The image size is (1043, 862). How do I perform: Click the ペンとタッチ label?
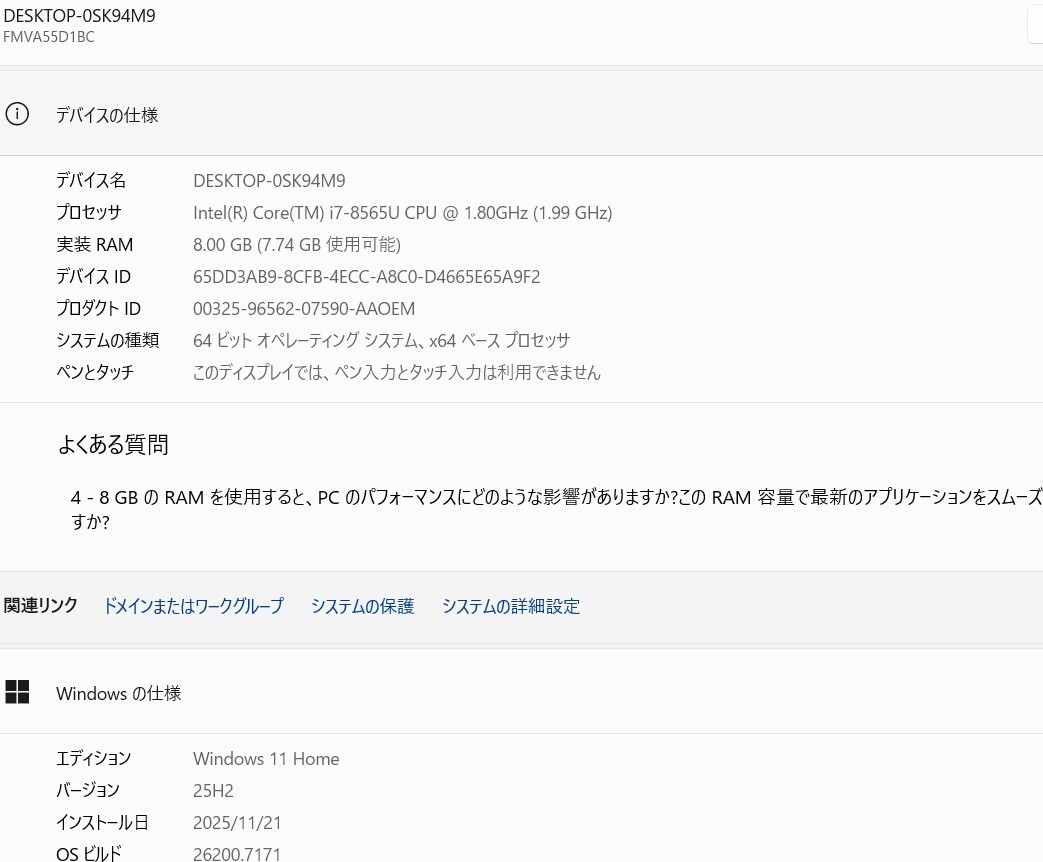click(x=94, y=372)
